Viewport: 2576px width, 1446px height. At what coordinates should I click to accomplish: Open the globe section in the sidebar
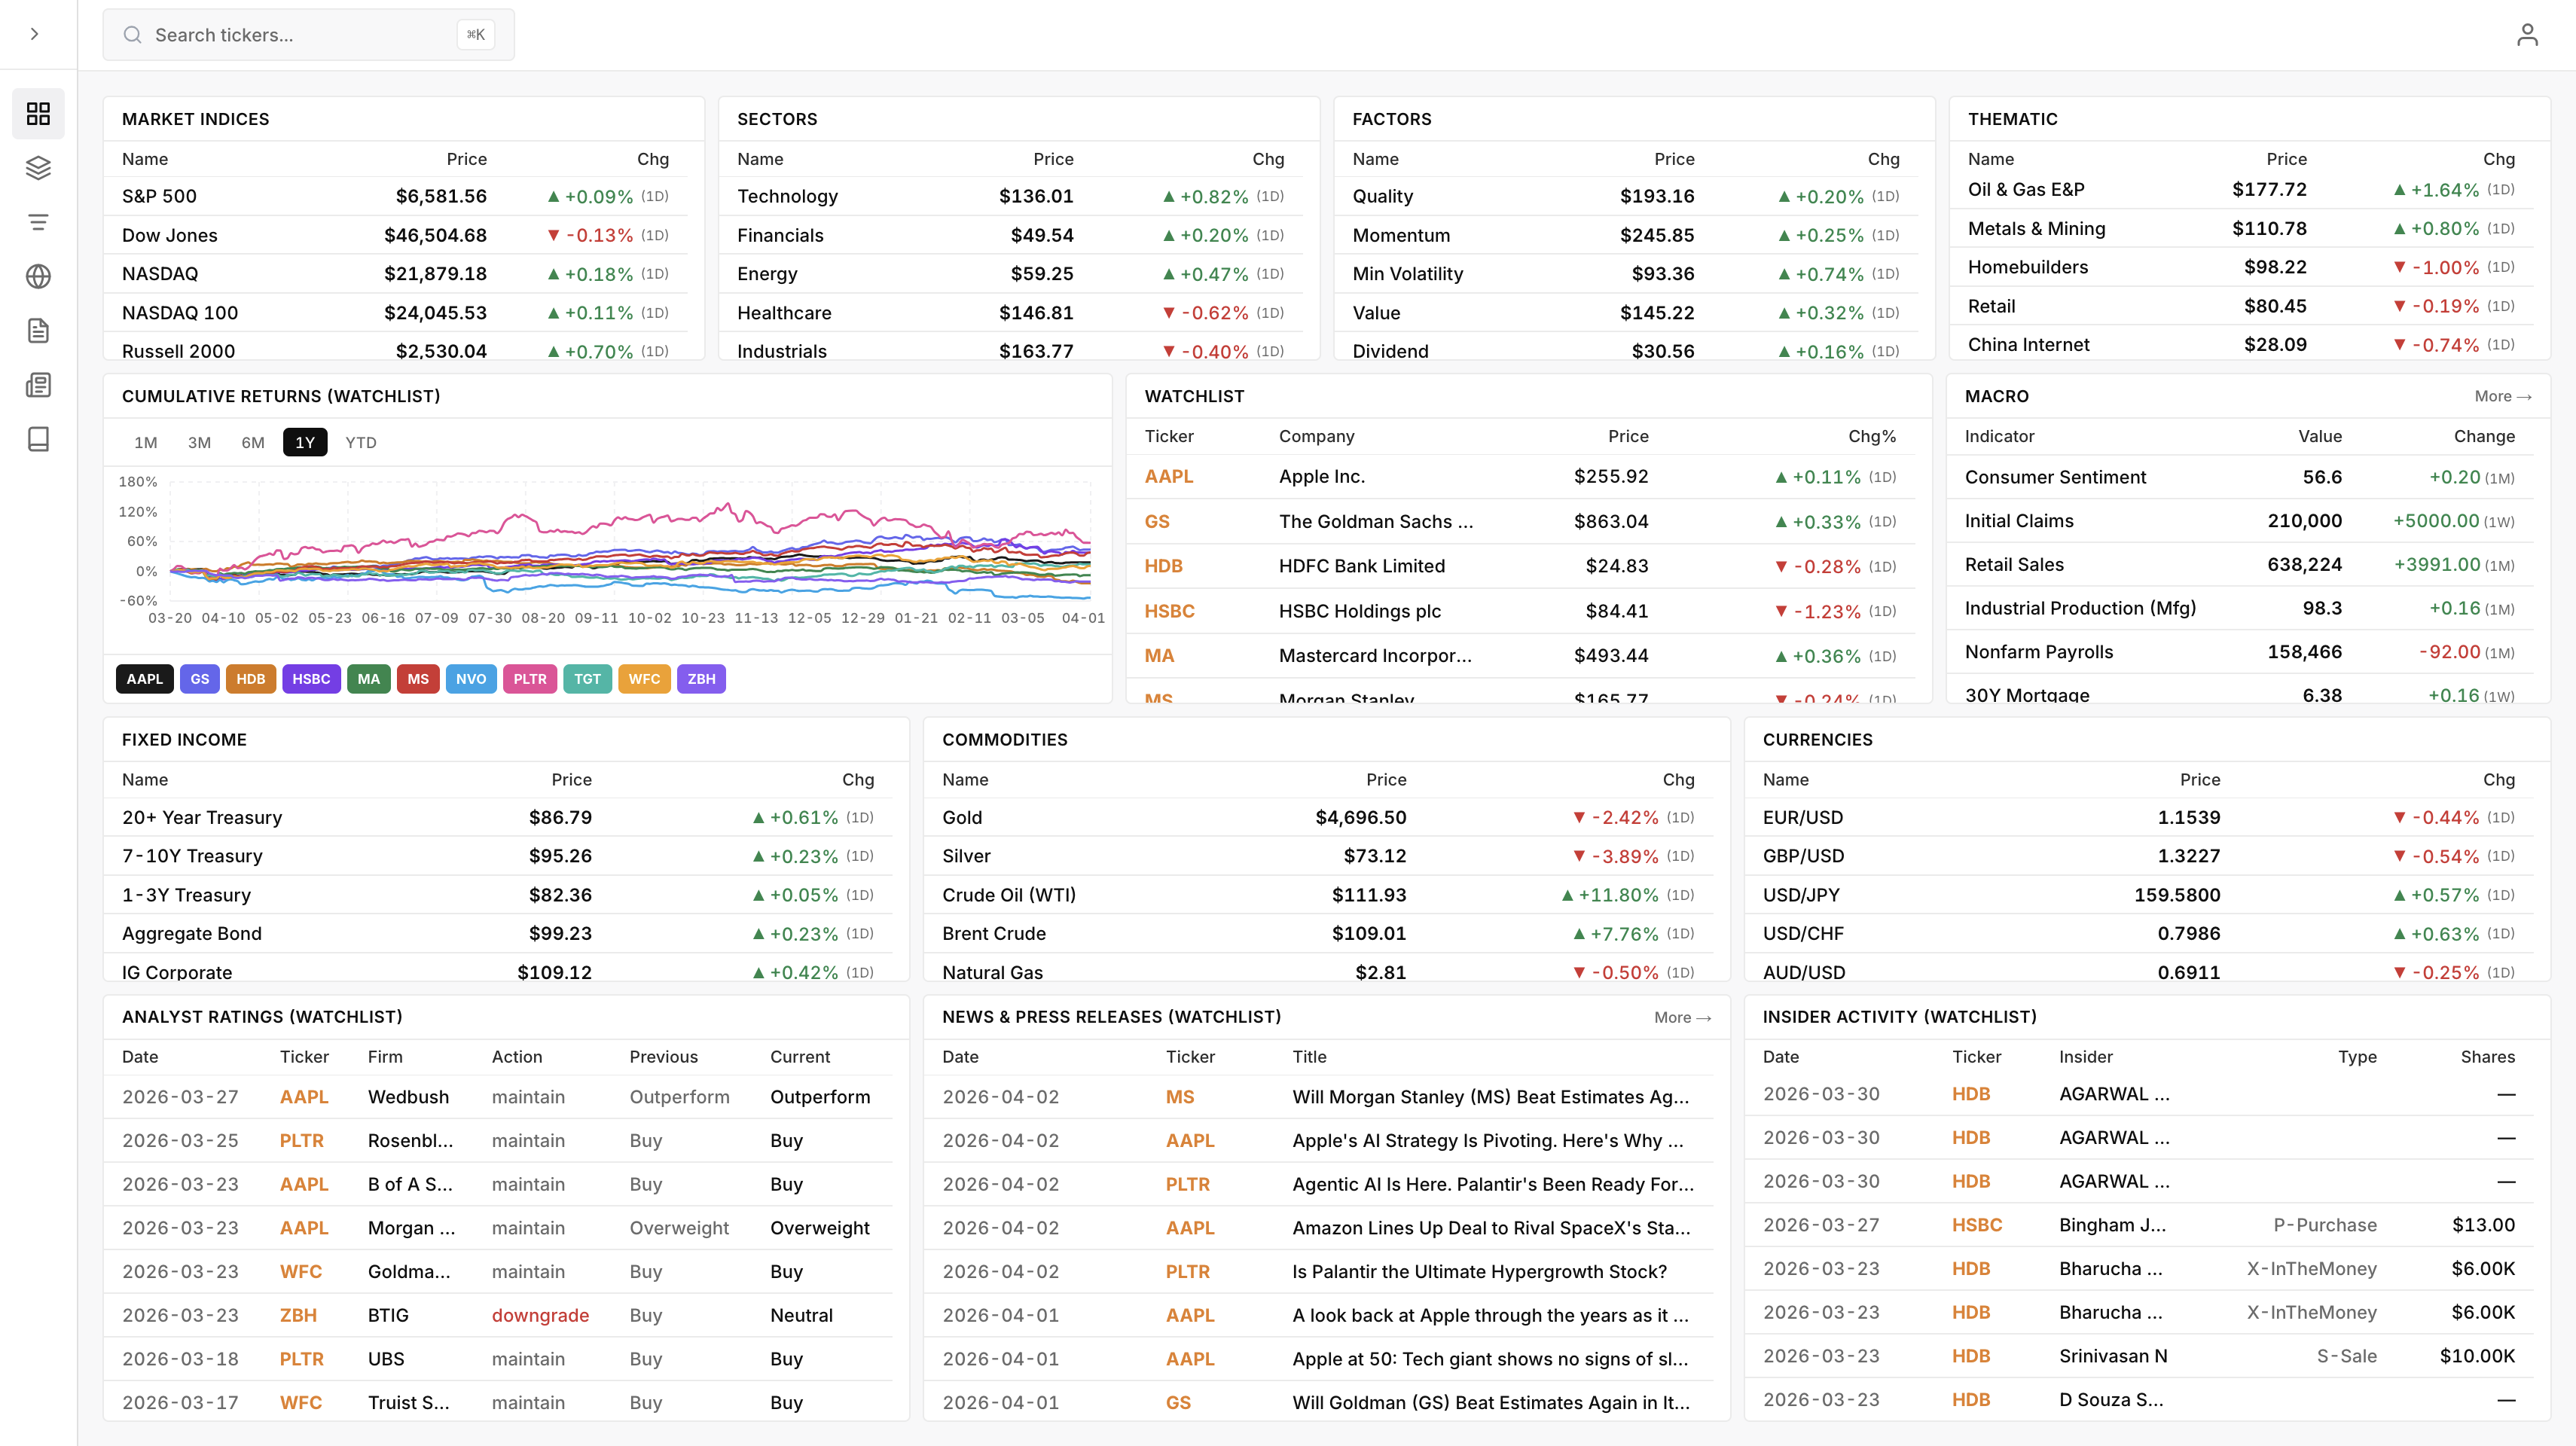(38, 277)
